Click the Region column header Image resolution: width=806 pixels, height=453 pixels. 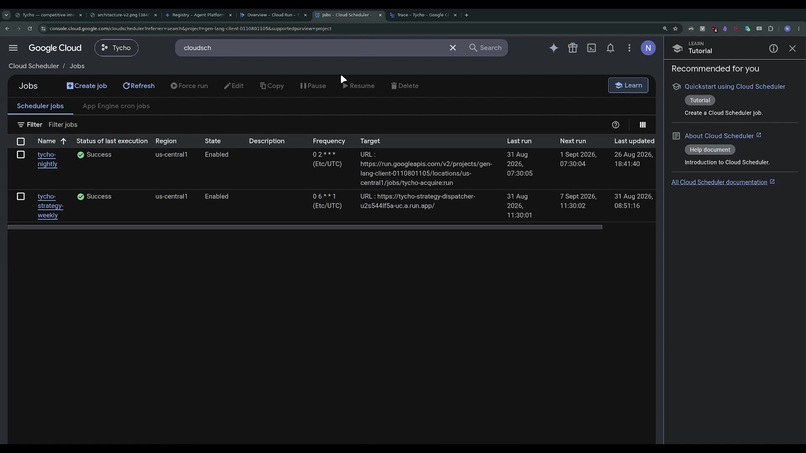[x=166, y=141]
